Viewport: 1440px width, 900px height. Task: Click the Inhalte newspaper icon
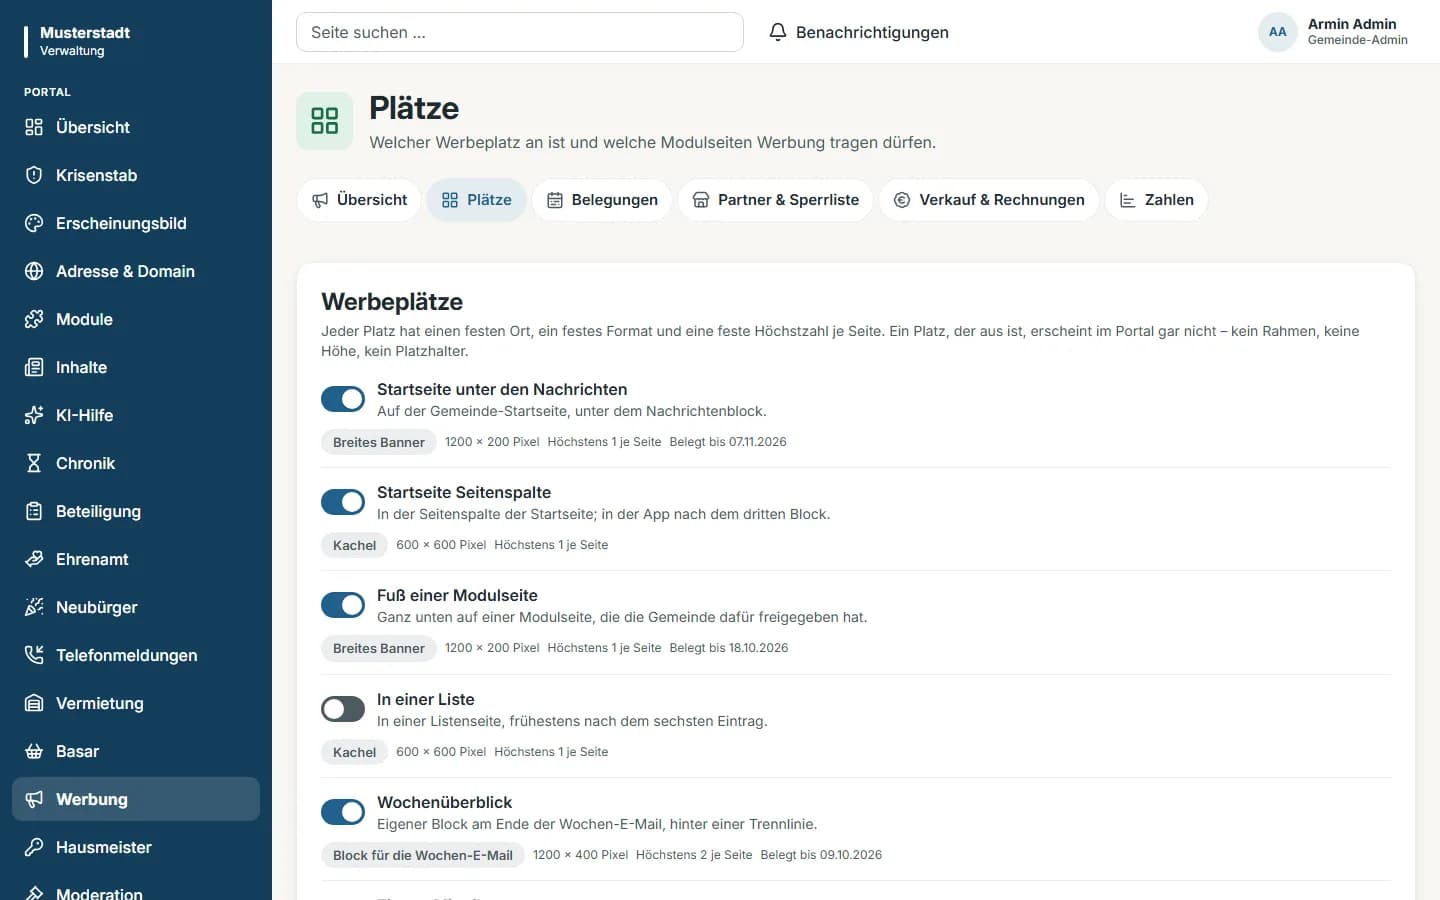pyautogui.click(x=34, y=367)
